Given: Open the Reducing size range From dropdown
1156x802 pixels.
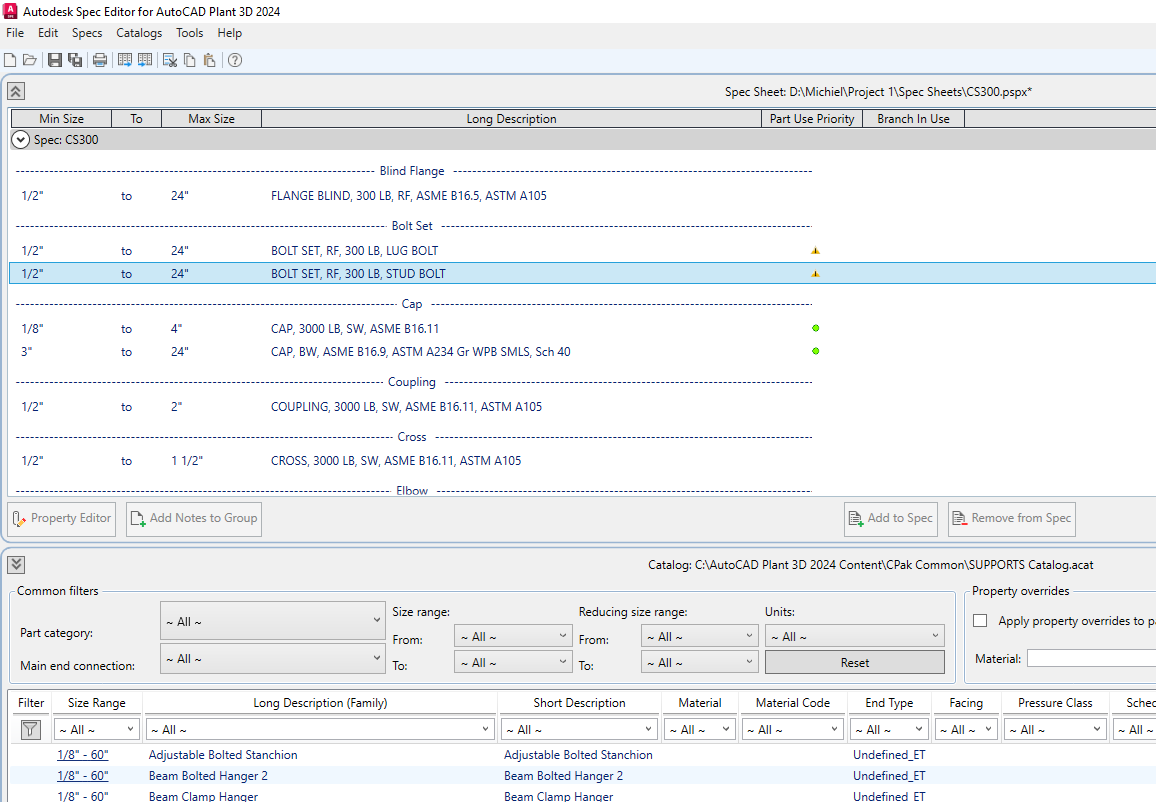Looking at the screenshot, I should (699, 636).
